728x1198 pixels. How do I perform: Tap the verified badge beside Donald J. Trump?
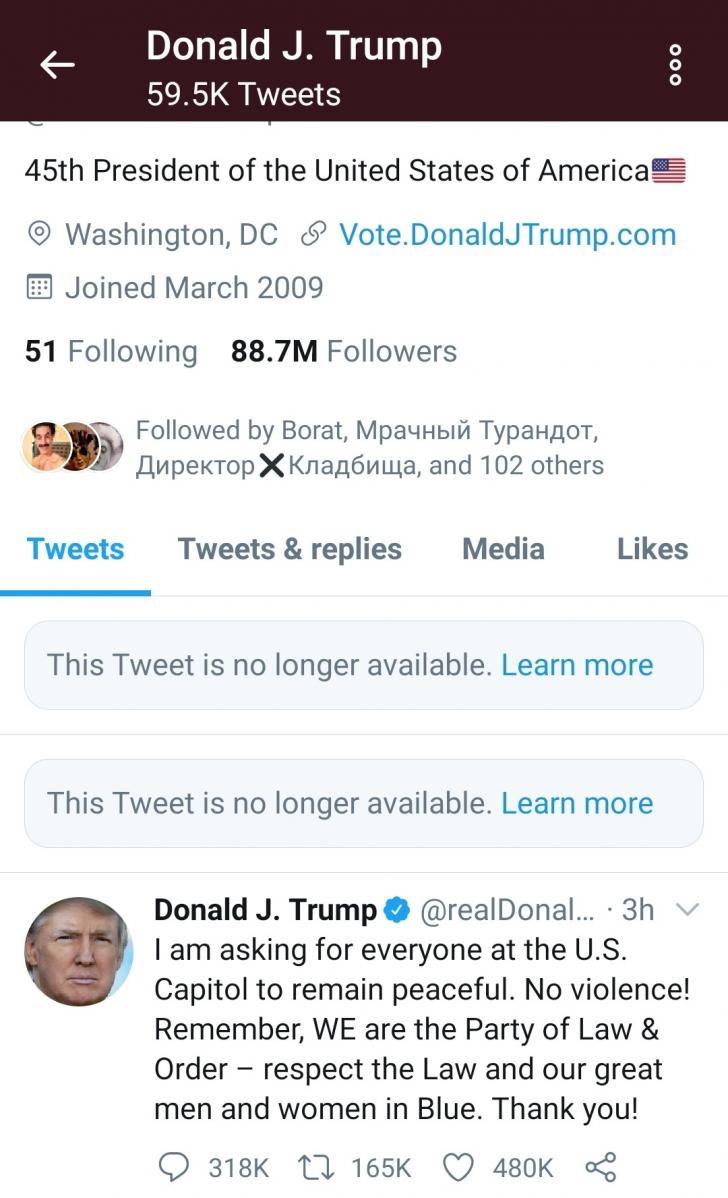397,910
